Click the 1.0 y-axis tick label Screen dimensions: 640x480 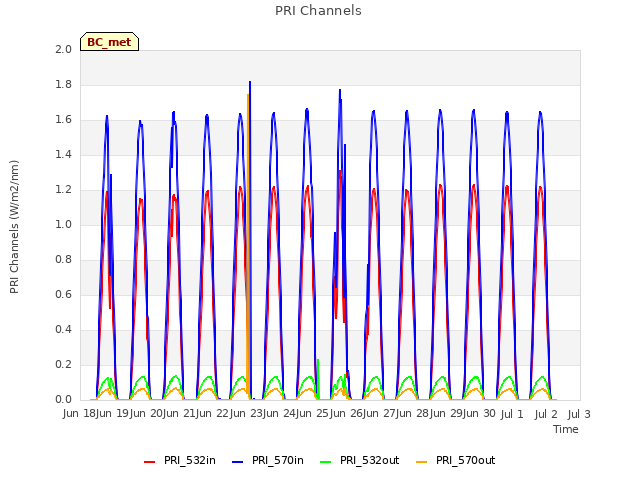click(x=64, y=224)
